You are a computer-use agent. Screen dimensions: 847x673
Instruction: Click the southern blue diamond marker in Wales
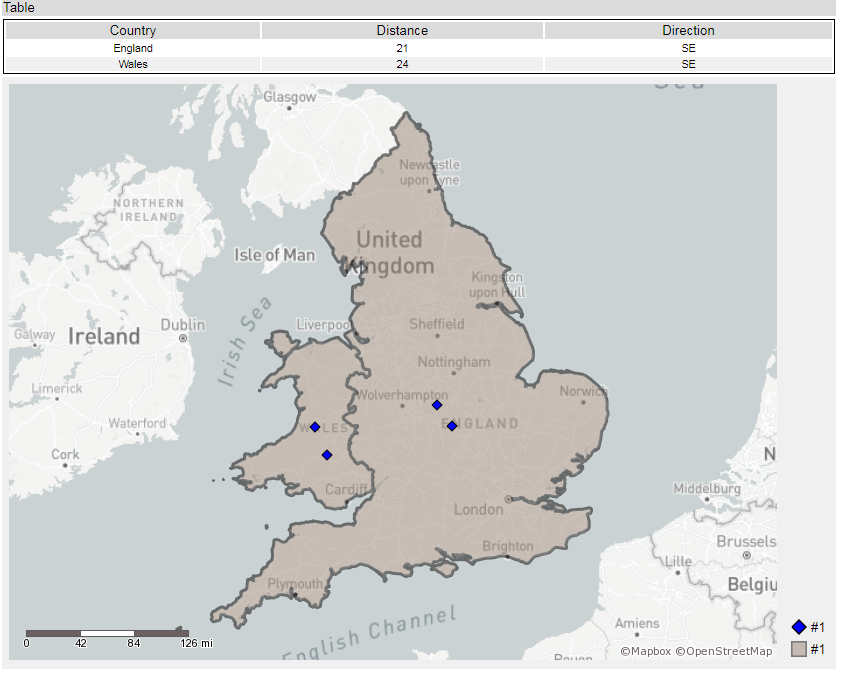coord(327,455)
